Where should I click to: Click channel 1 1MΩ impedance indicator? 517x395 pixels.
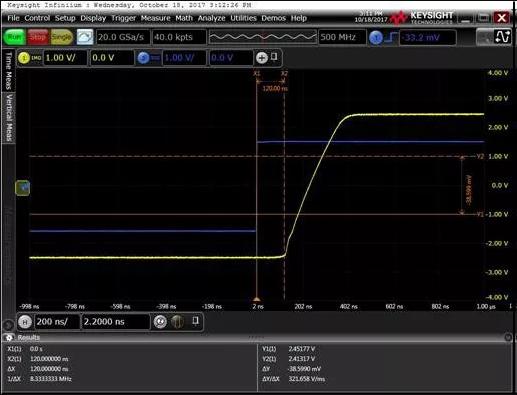point(36,58)
